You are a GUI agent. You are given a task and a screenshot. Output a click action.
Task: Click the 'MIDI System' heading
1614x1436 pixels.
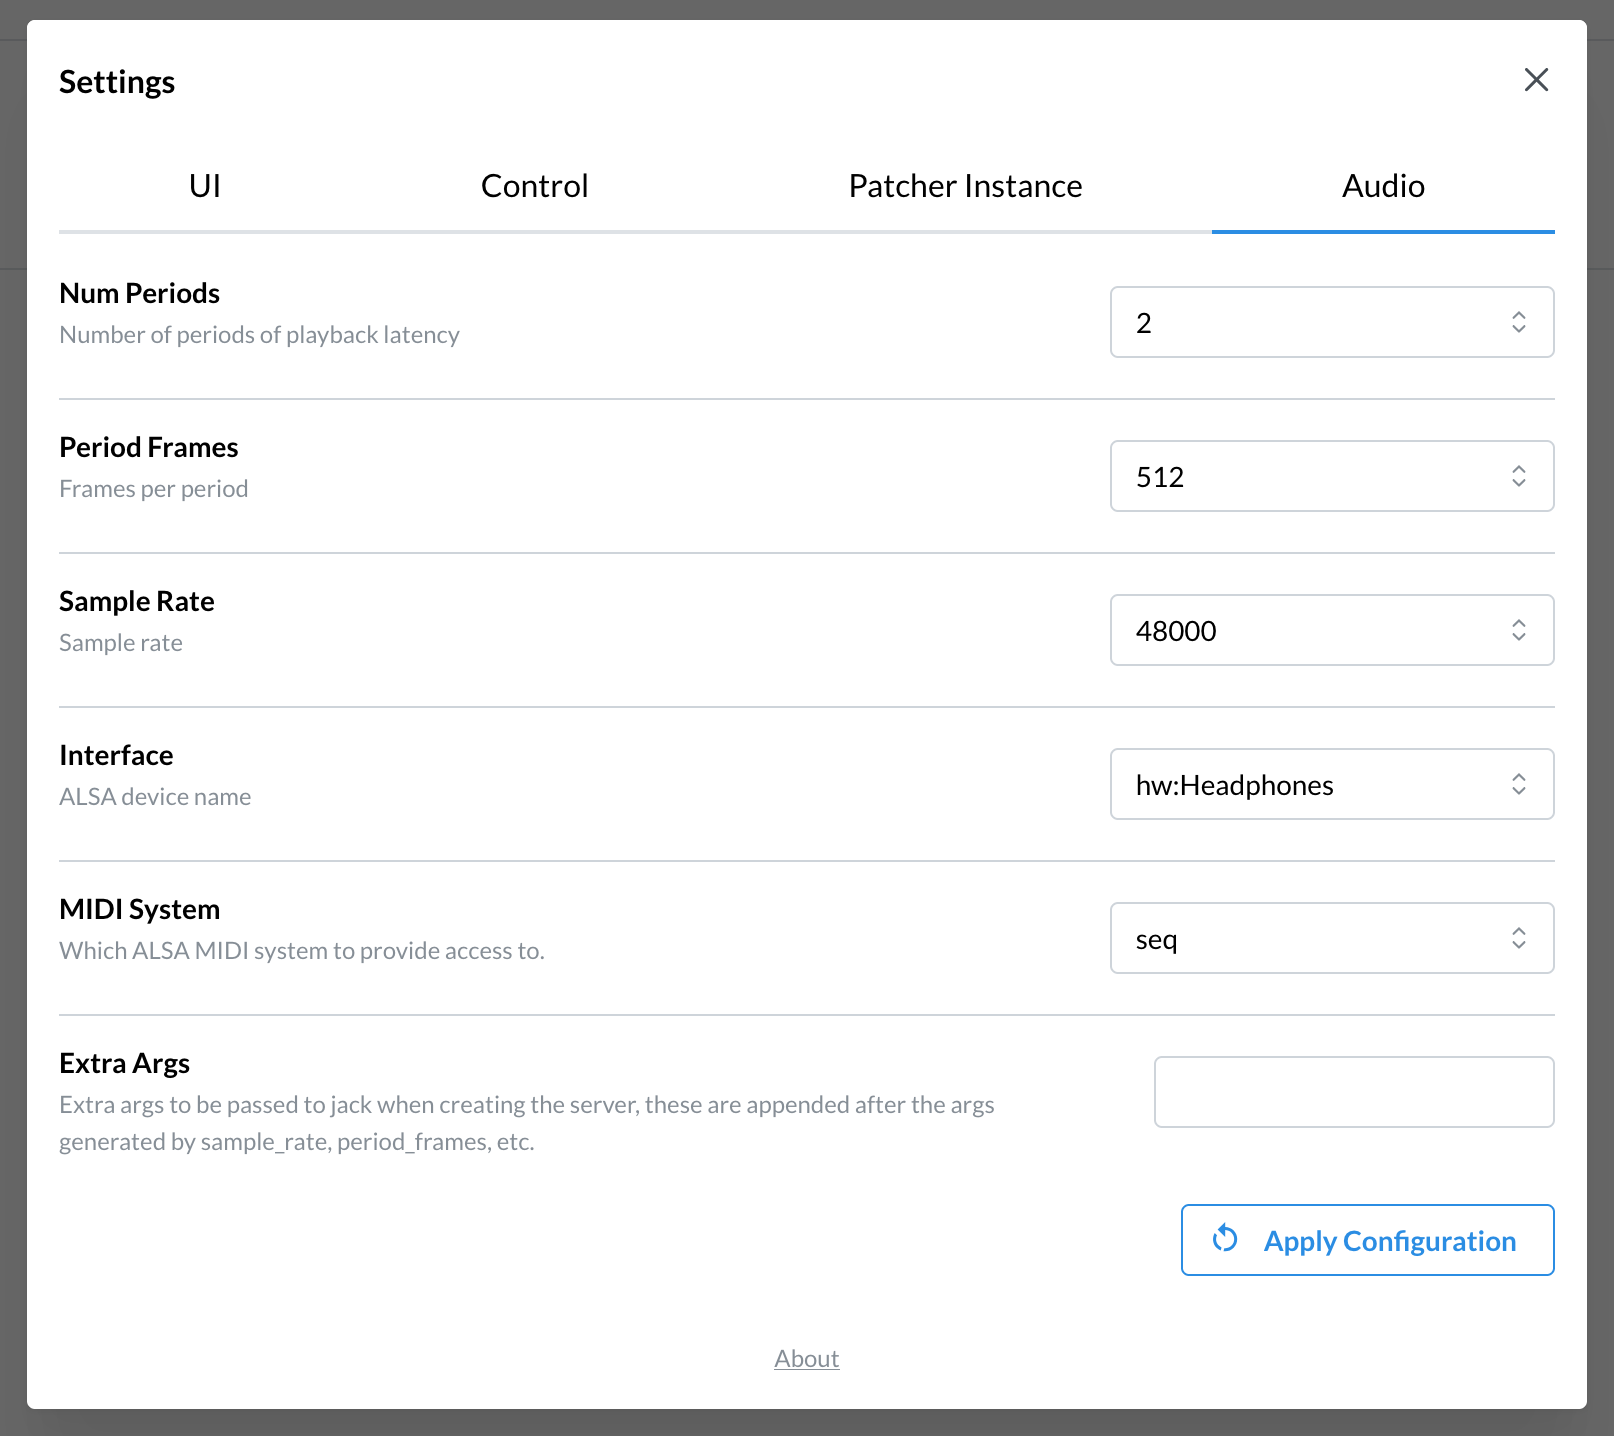[x=139, y=909]
